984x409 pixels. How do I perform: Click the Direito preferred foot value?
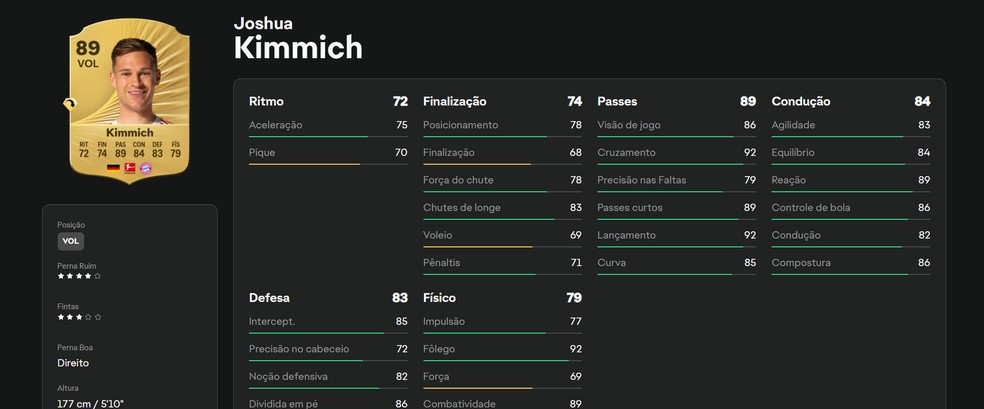[74, 363]
